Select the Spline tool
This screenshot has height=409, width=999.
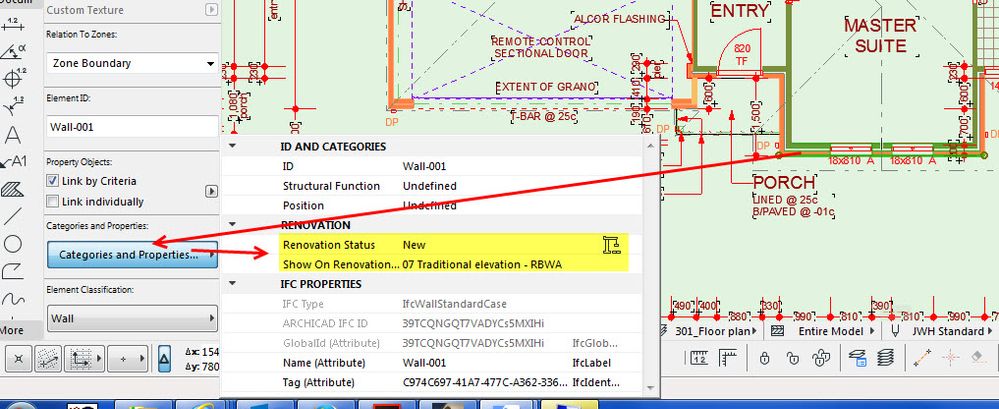point(13,299)
